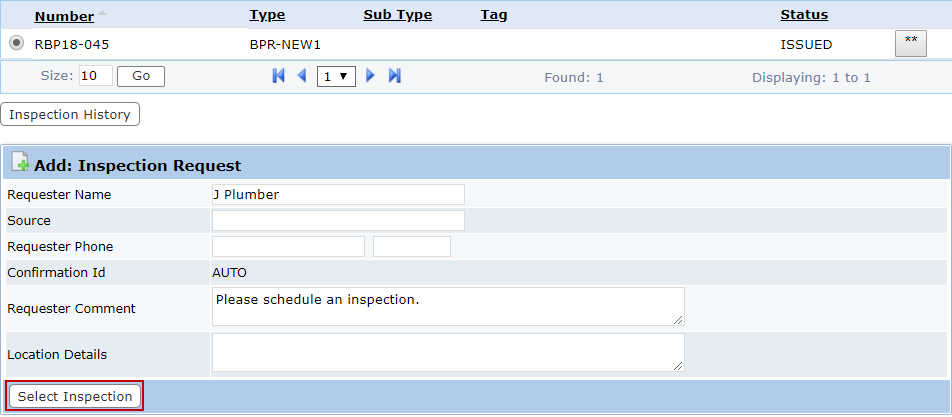Screen dimensions: 952x417
Task: Click the Add Inspection Request document icon
Action: click(x=20, y=163)
